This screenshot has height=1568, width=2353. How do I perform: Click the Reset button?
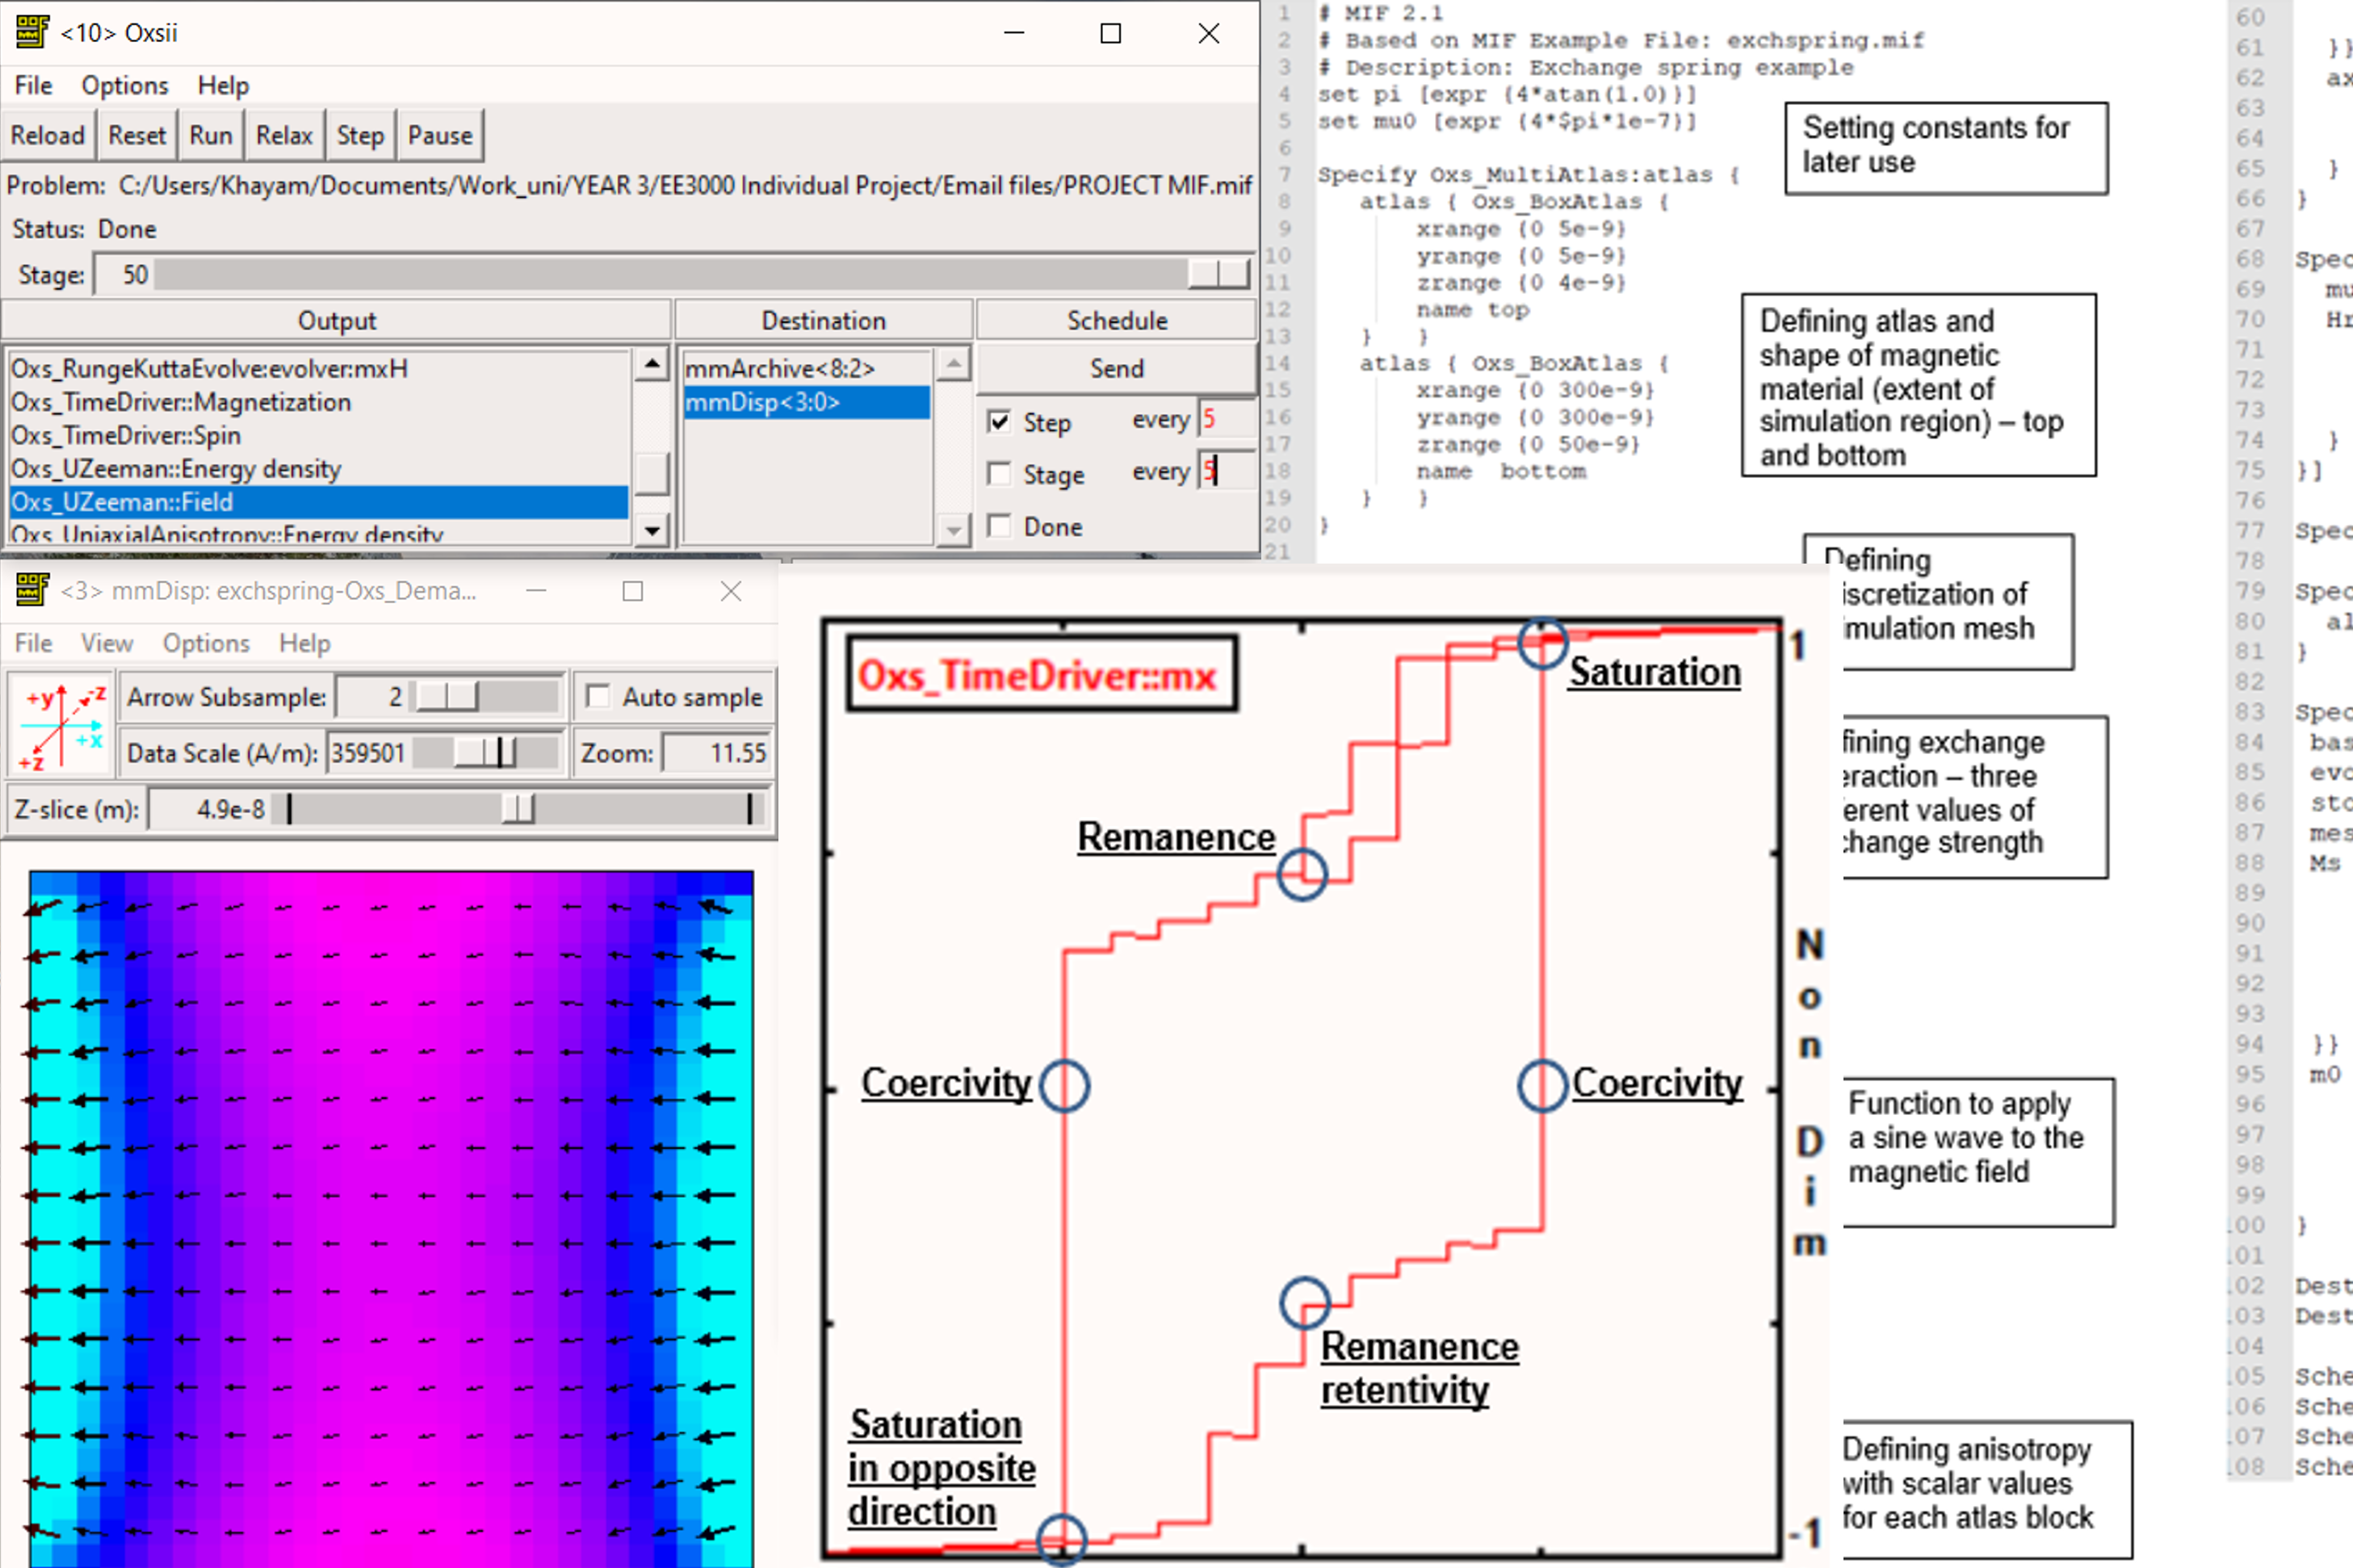tap(137, 135)
